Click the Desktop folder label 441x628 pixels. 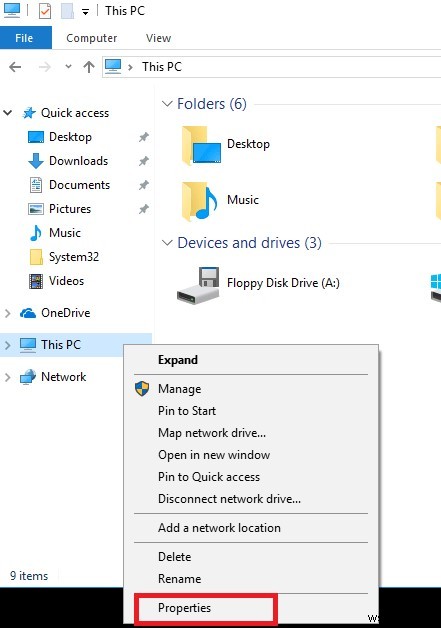pos(248,144)
